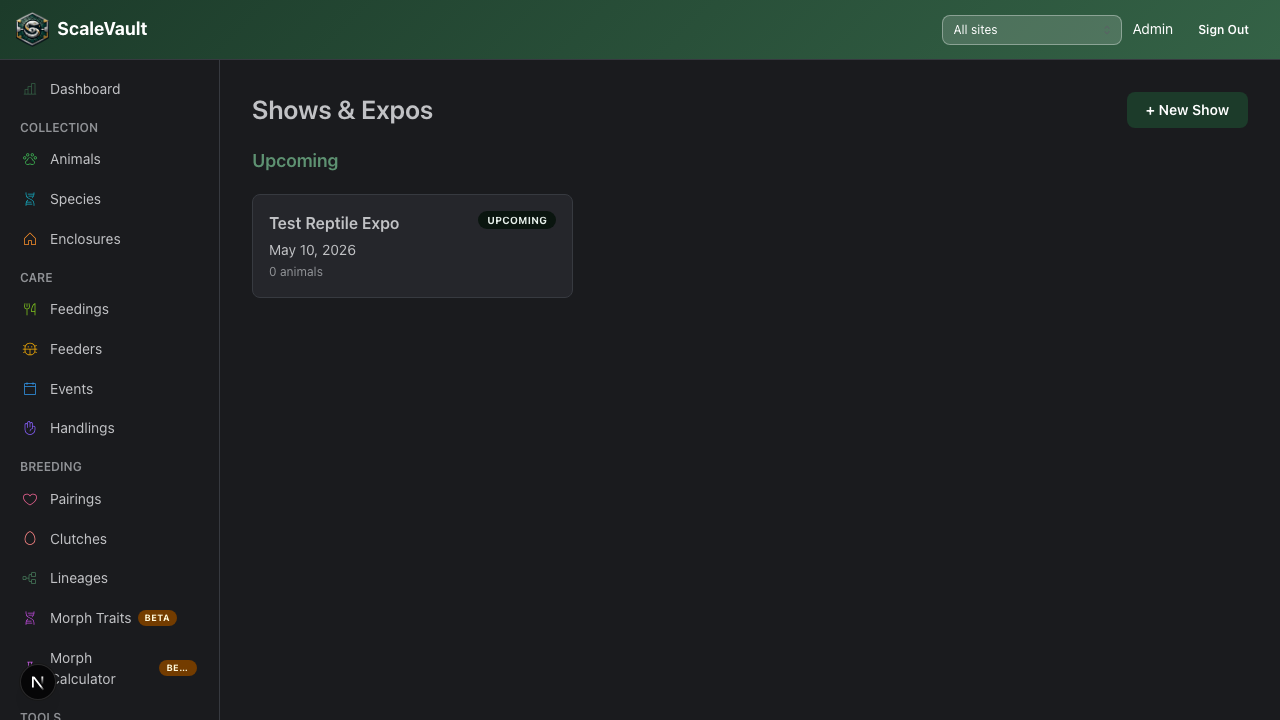Click the Enclosures house icon
The image size is (1280, 720).
30,239
